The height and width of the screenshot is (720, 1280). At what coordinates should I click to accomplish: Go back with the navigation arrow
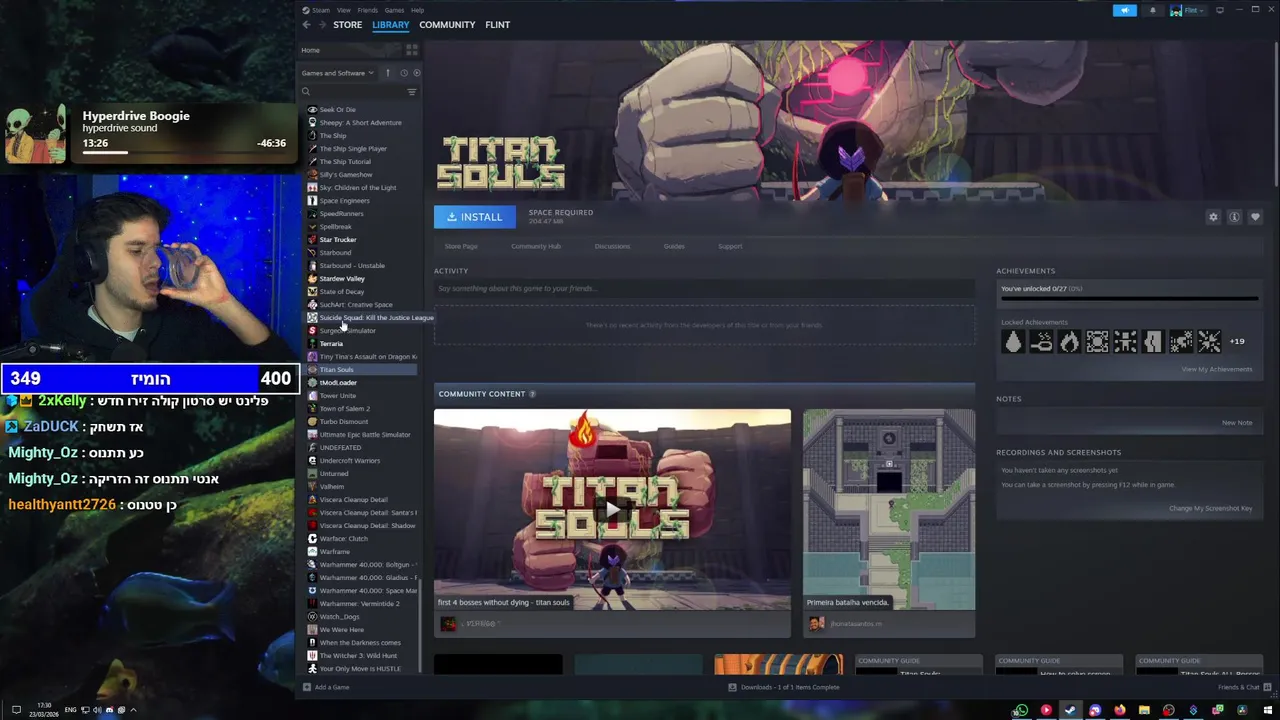307,25
